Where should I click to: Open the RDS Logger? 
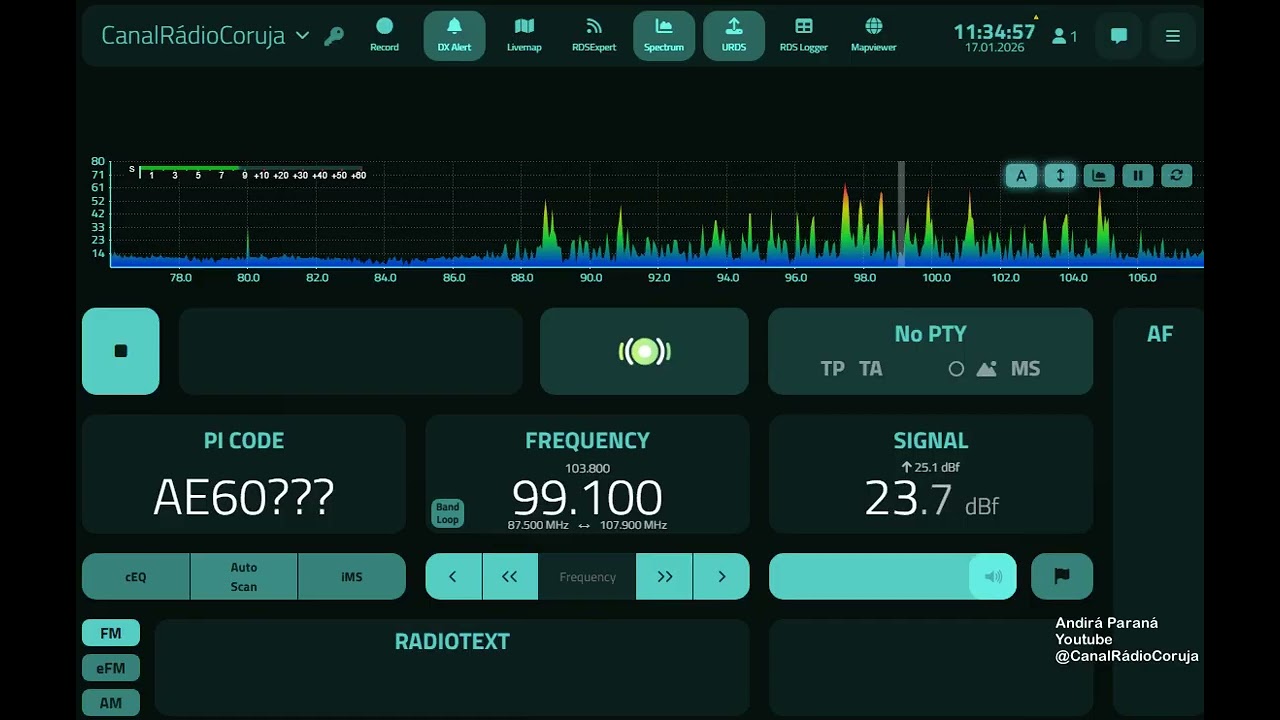[804, 35]
